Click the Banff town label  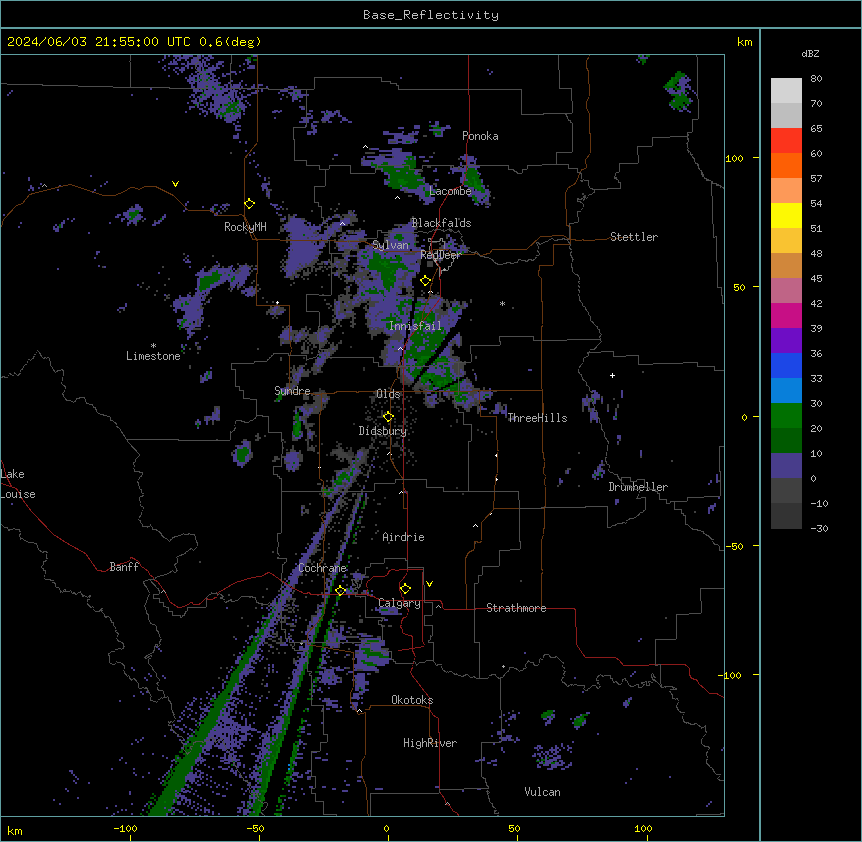(124, 567)
